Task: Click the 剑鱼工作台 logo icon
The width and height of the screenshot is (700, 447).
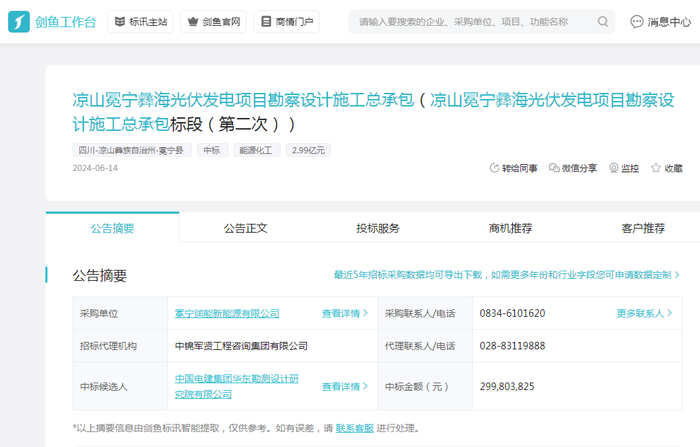Action: coord(19,21)
